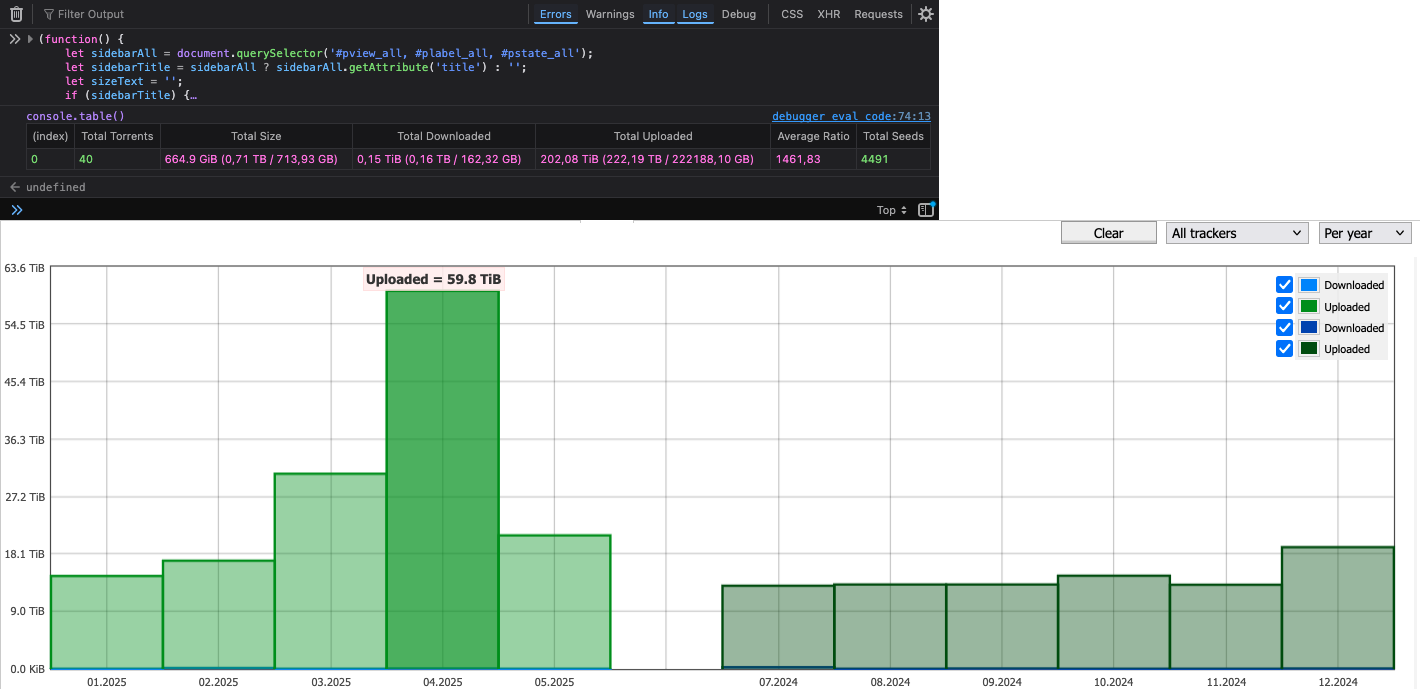1420x689 pixels.
Task: Select the 202,08 TiB uploaded cell
Action: [x=653, y=159]
